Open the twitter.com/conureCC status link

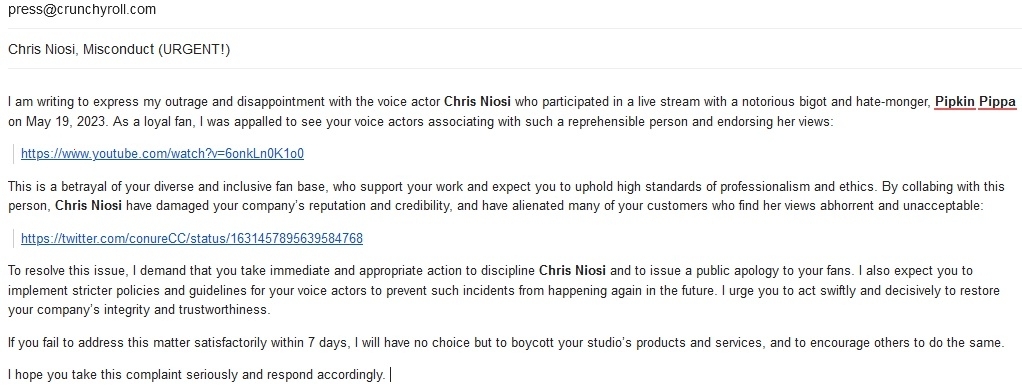(x=192, y=238)
